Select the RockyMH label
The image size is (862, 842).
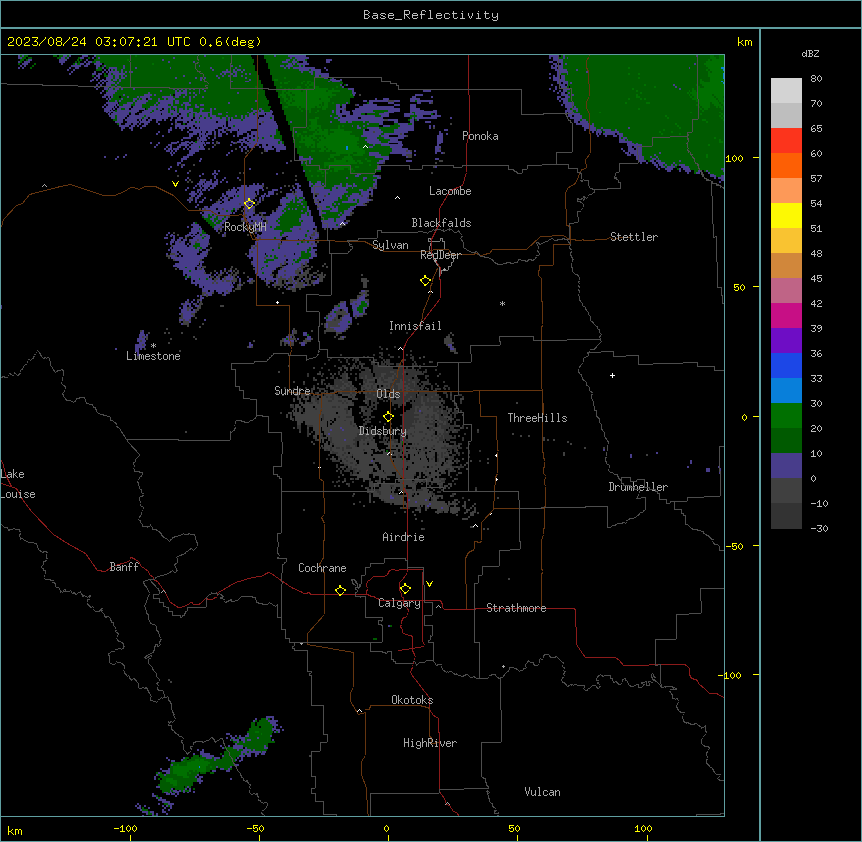pyautogui.click(x=245, y=227)
